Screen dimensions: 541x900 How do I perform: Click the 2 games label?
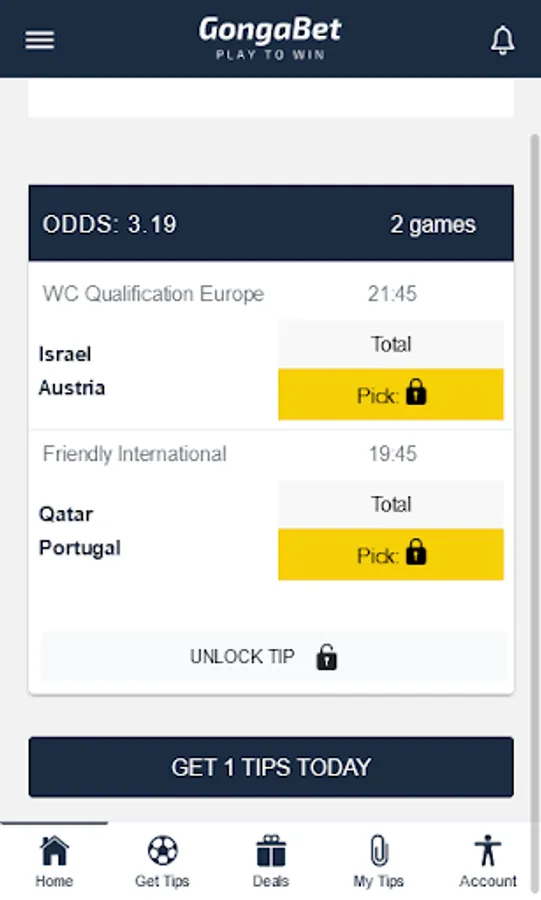coord(433,224)
